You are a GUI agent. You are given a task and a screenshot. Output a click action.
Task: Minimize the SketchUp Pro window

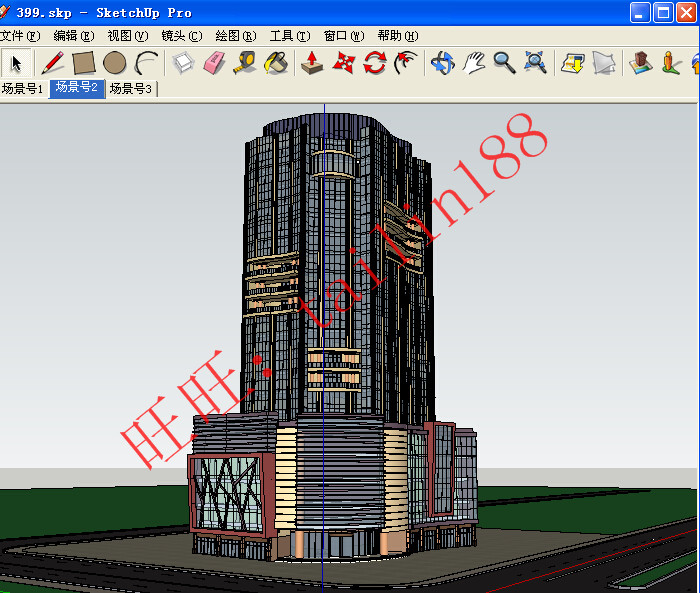click(x=640, y=13)
